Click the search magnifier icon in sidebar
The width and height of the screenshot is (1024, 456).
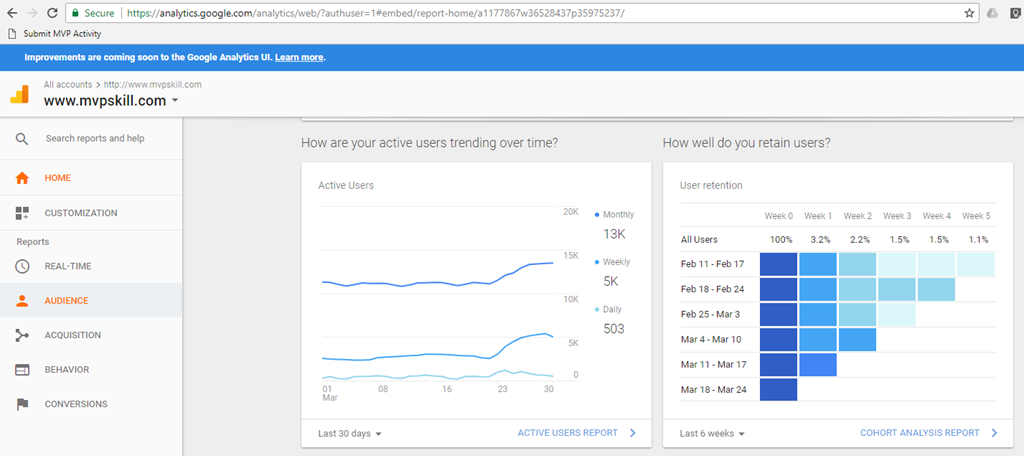(22, 139)
